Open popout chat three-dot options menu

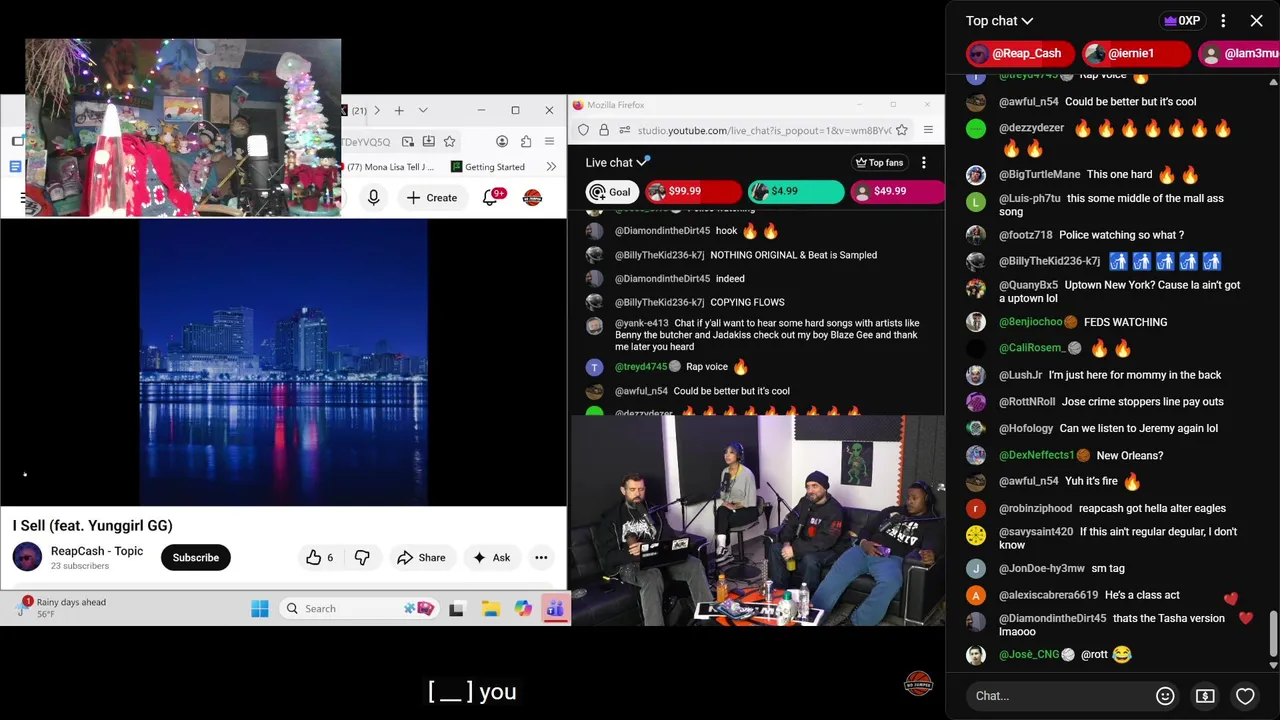924,163
